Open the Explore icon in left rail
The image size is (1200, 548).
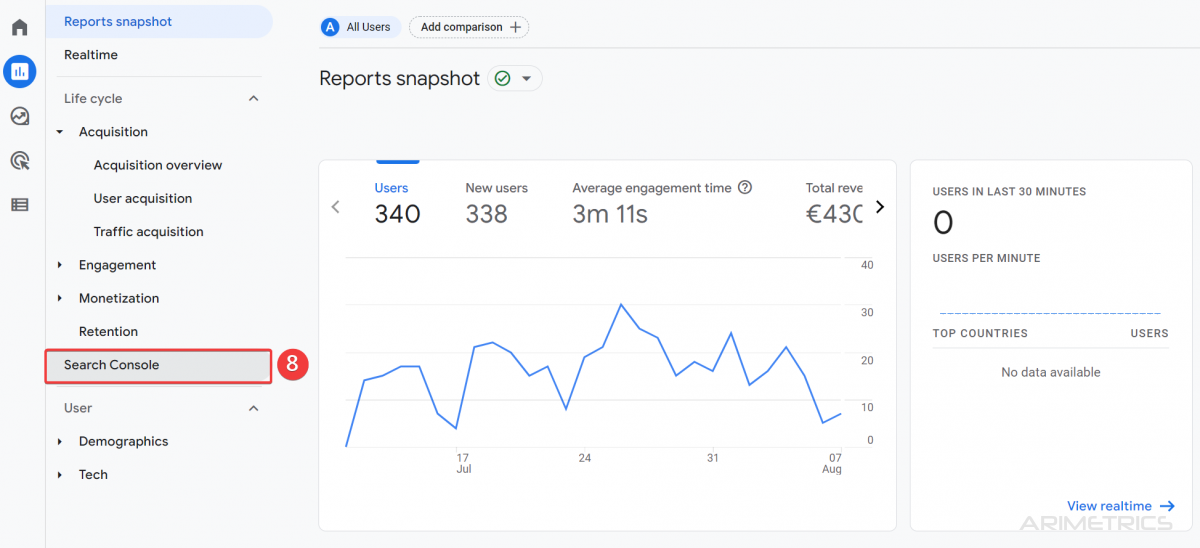[x=20, y=116]
